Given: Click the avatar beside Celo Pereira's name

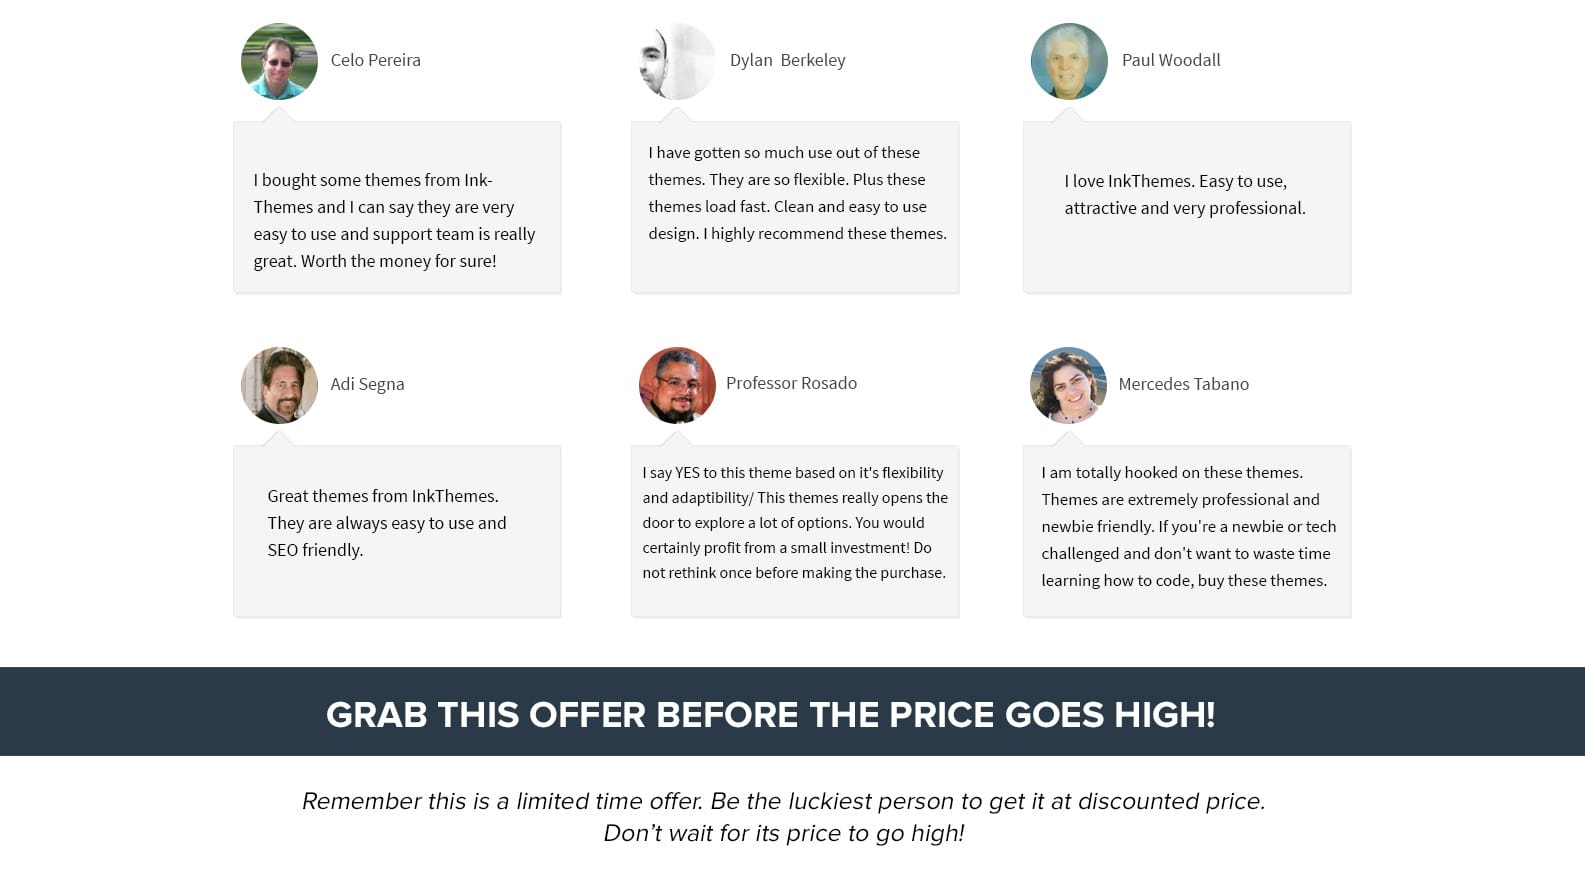Looking at the screenshot, I should point(279,61).
